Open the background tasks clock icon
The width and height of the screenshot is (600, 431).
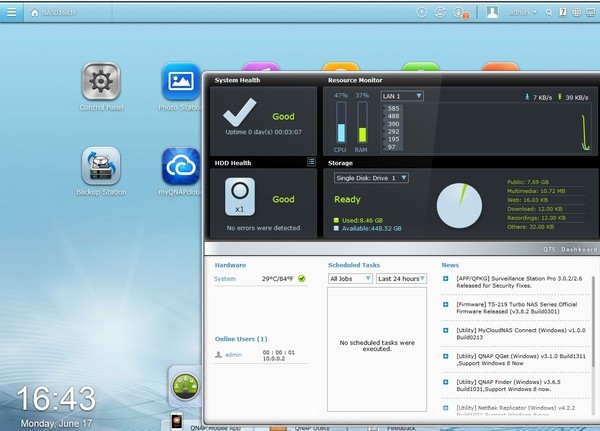[422, 13]
